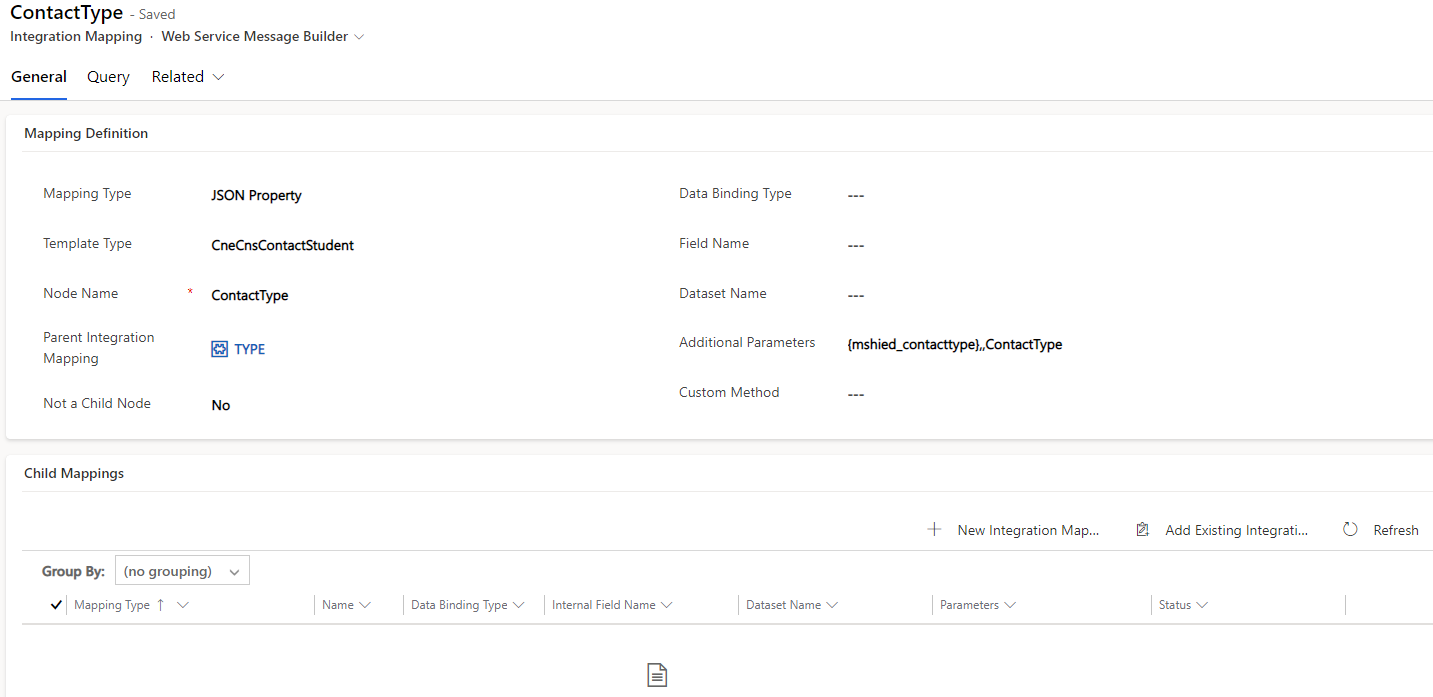Click the Child Mappings section header
The height and width of the screenshot is (697, 1433).
click(74, 473)
